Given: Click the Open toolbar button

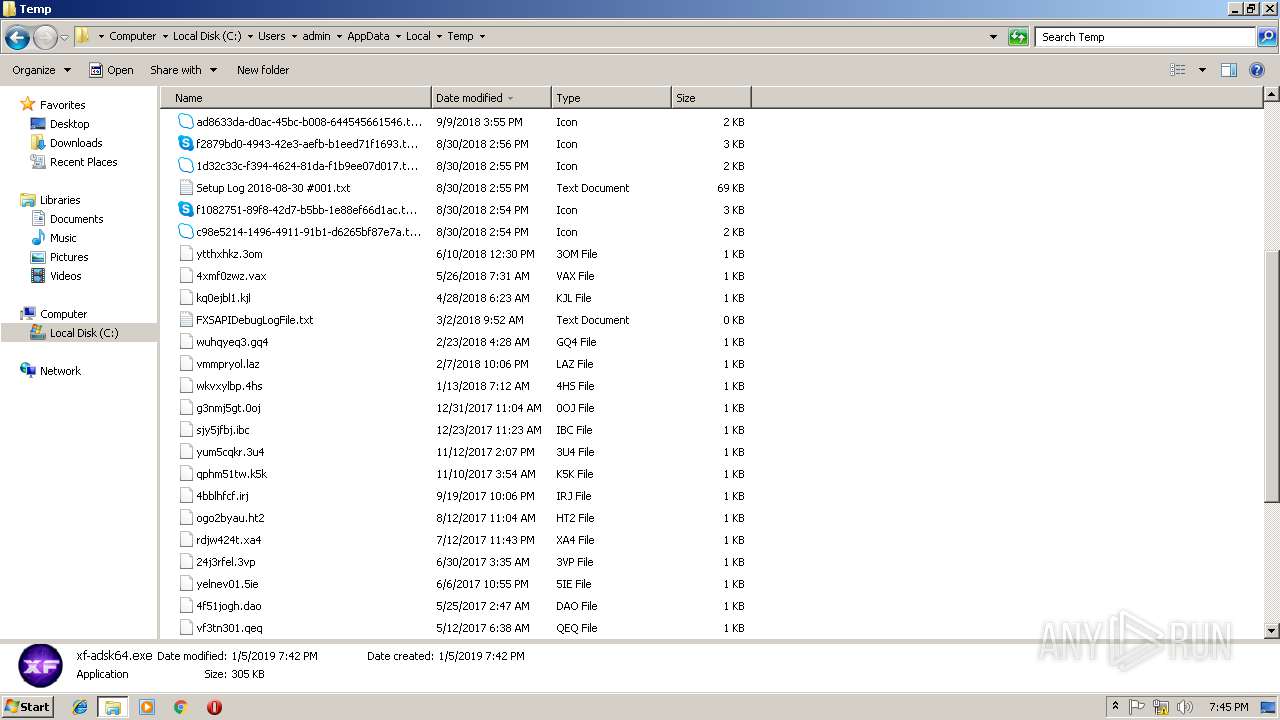Looking at the screenshot, I should (x=111, y=70).
